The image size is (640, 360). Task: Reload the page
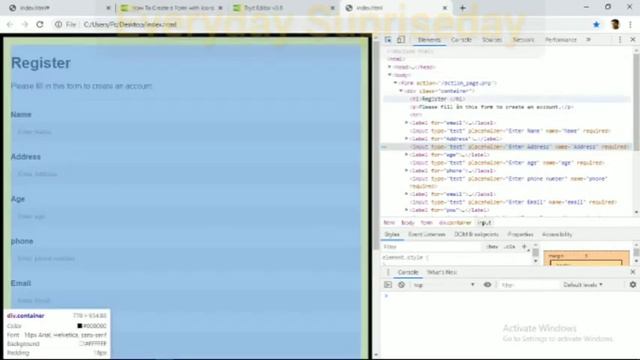point(40,24)
